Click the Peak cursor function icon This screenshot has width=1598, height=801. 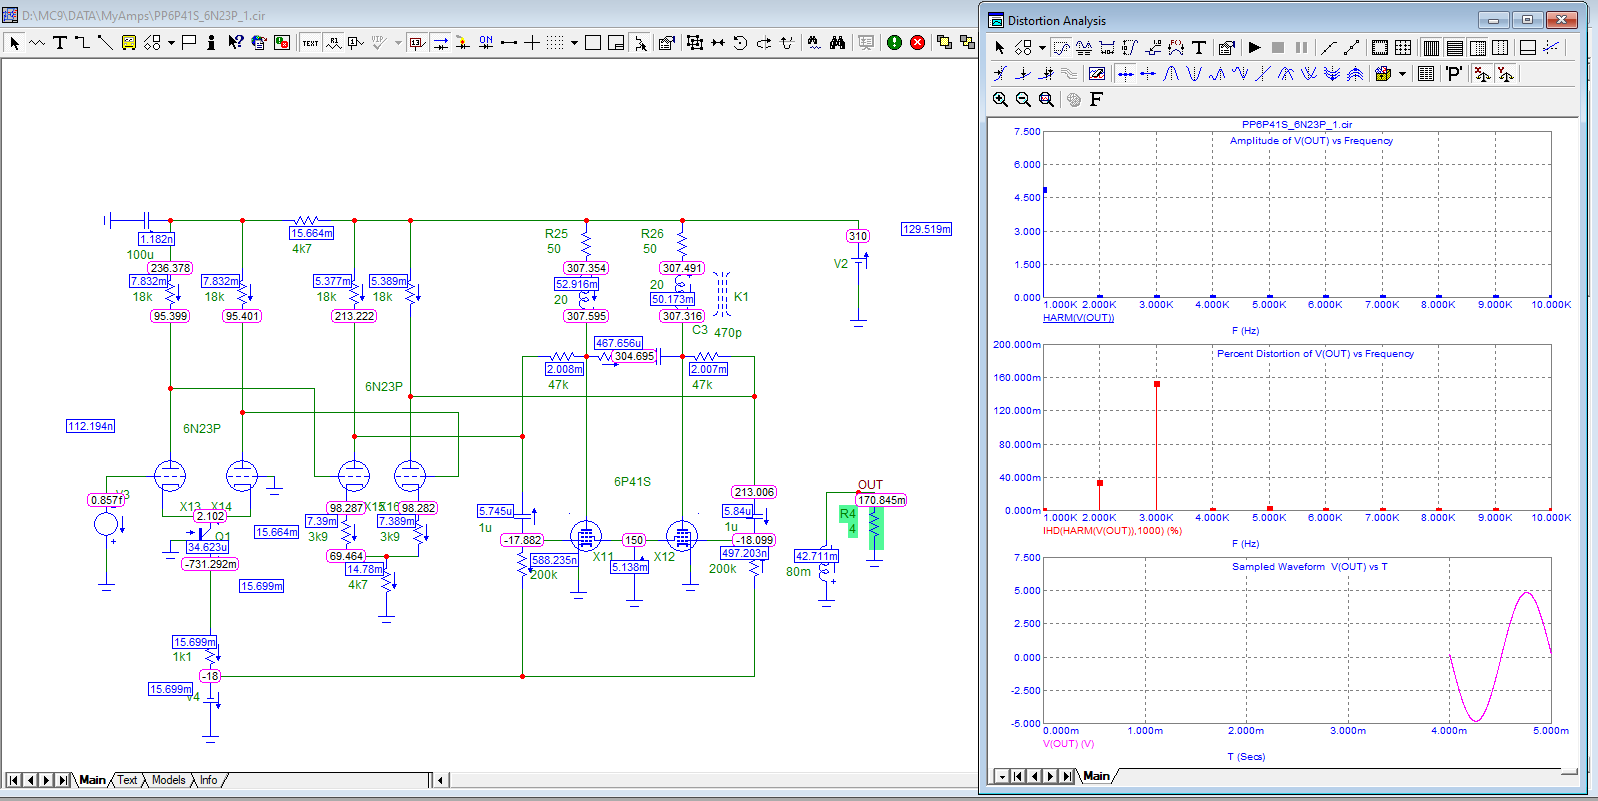tap(1171, 74)
